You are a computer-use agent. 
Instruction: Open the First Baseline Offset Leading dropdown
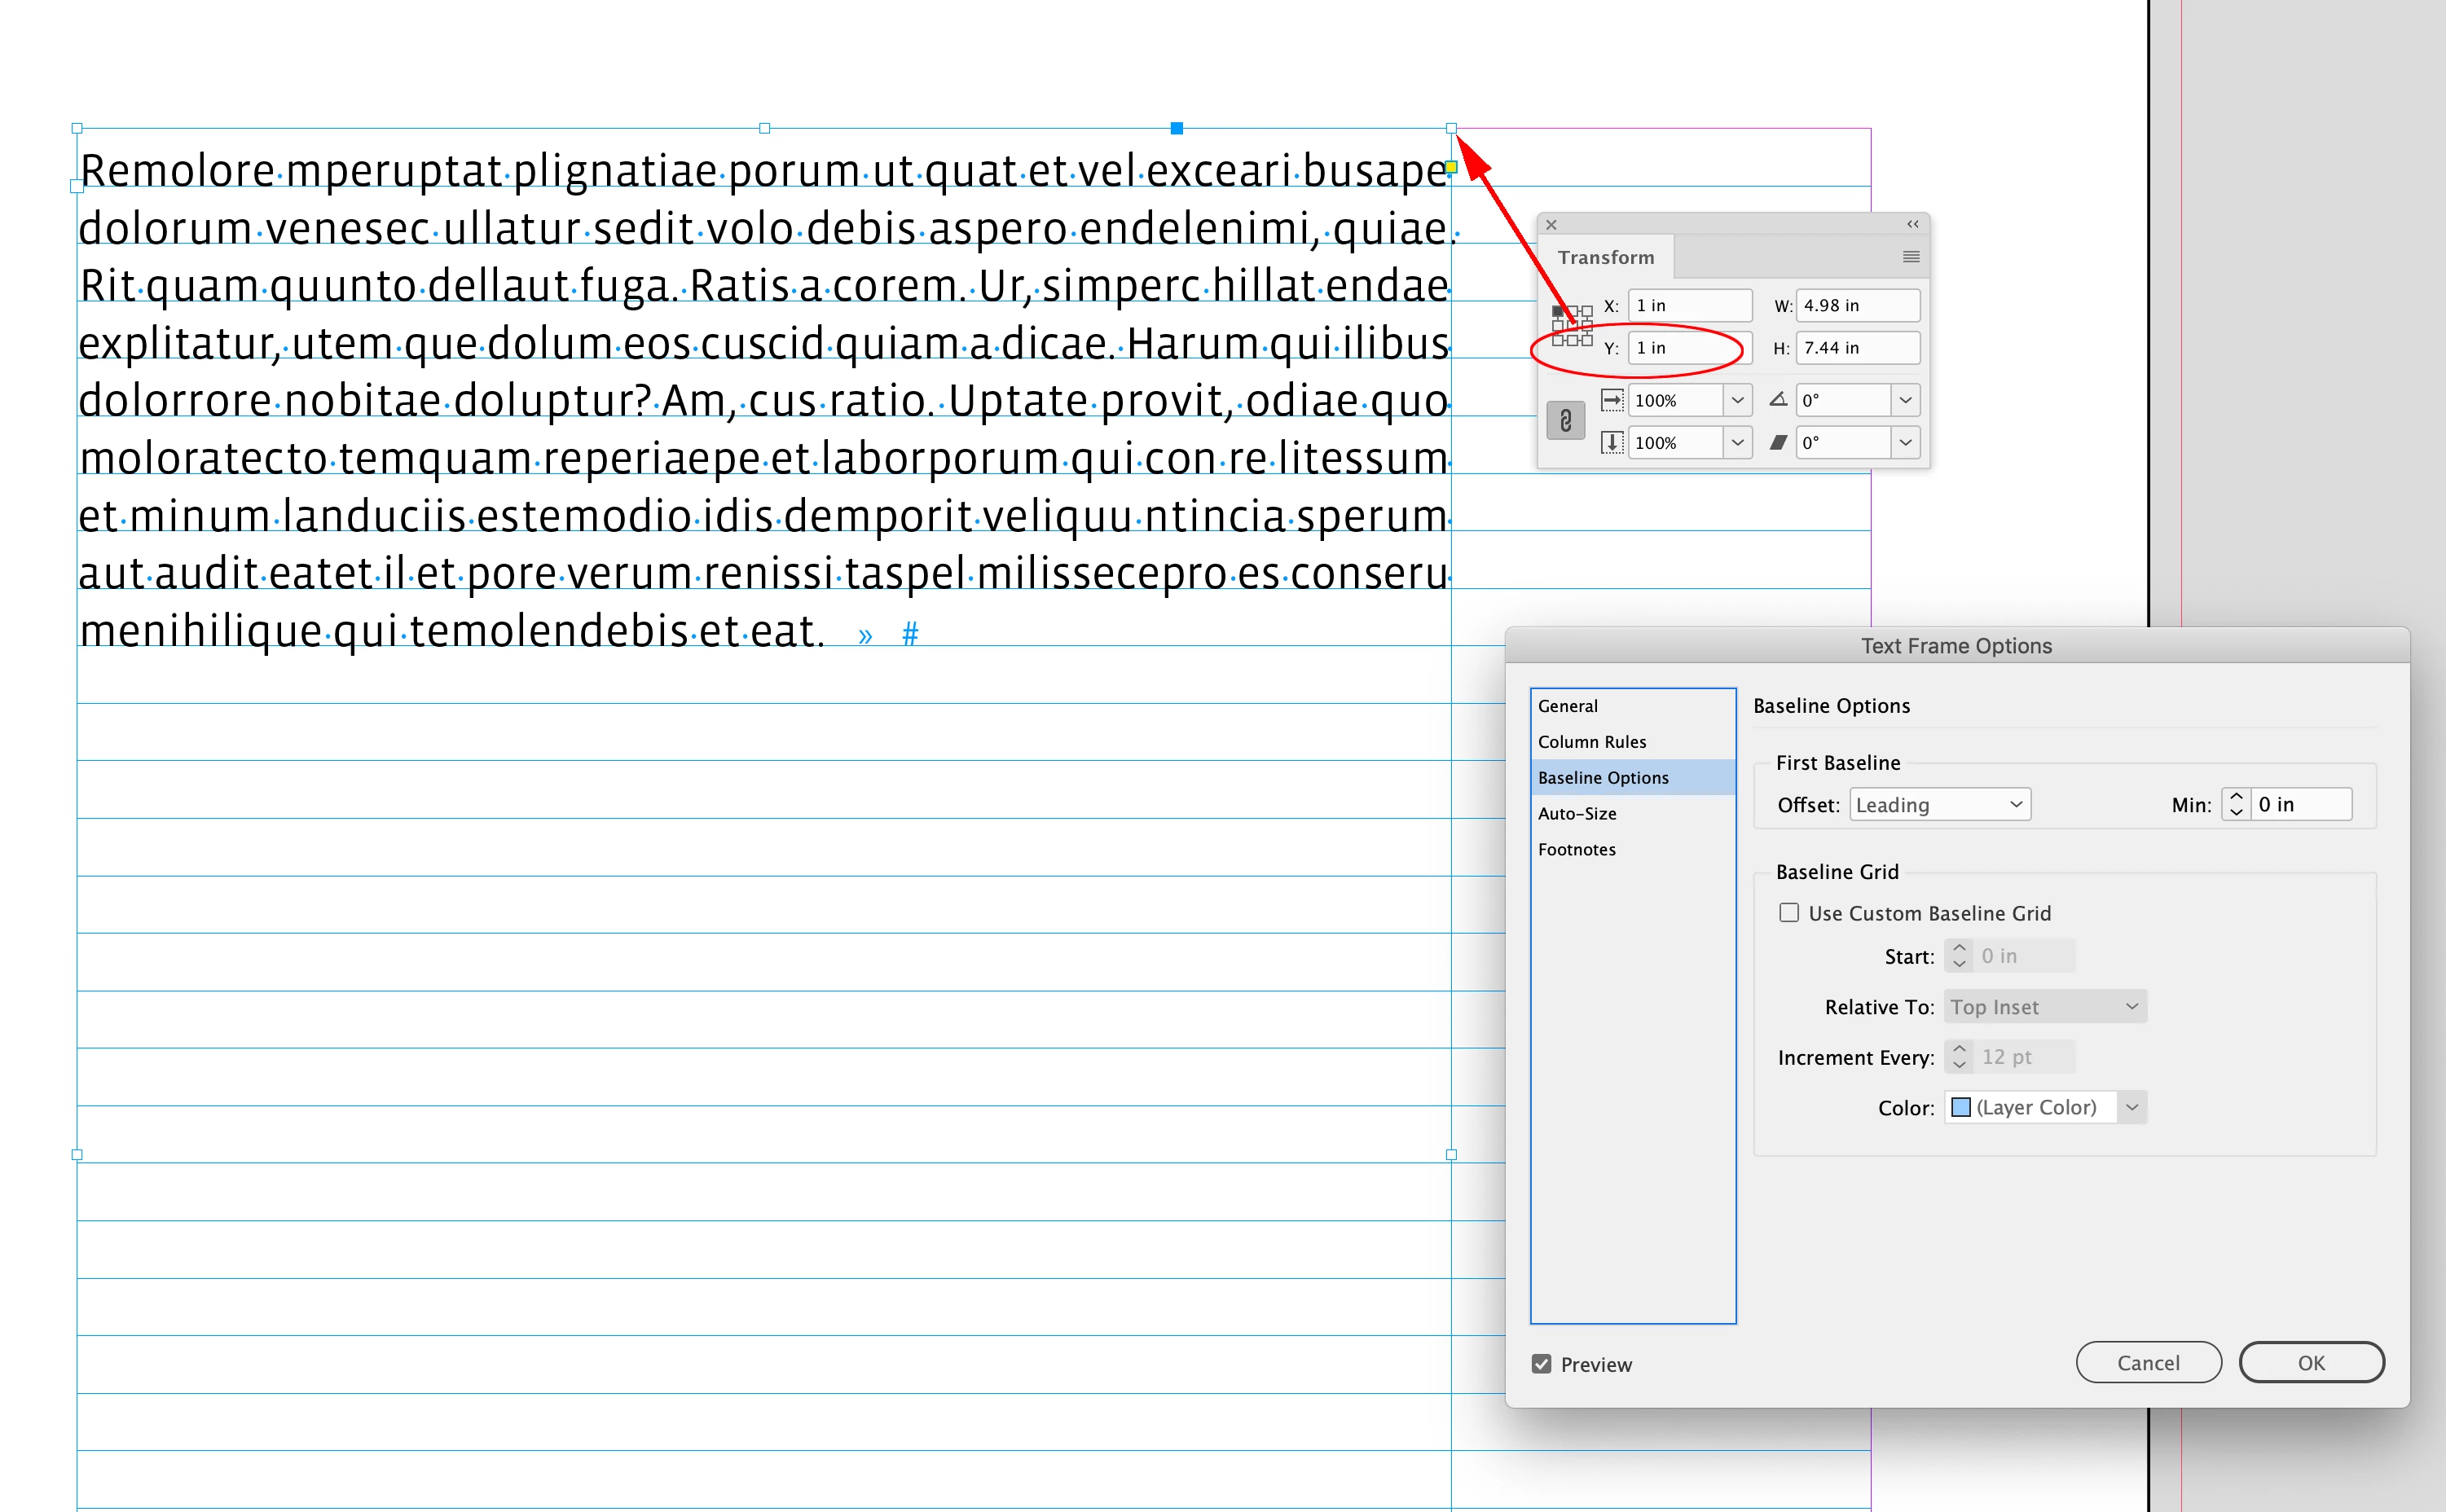coord(1939,805)
